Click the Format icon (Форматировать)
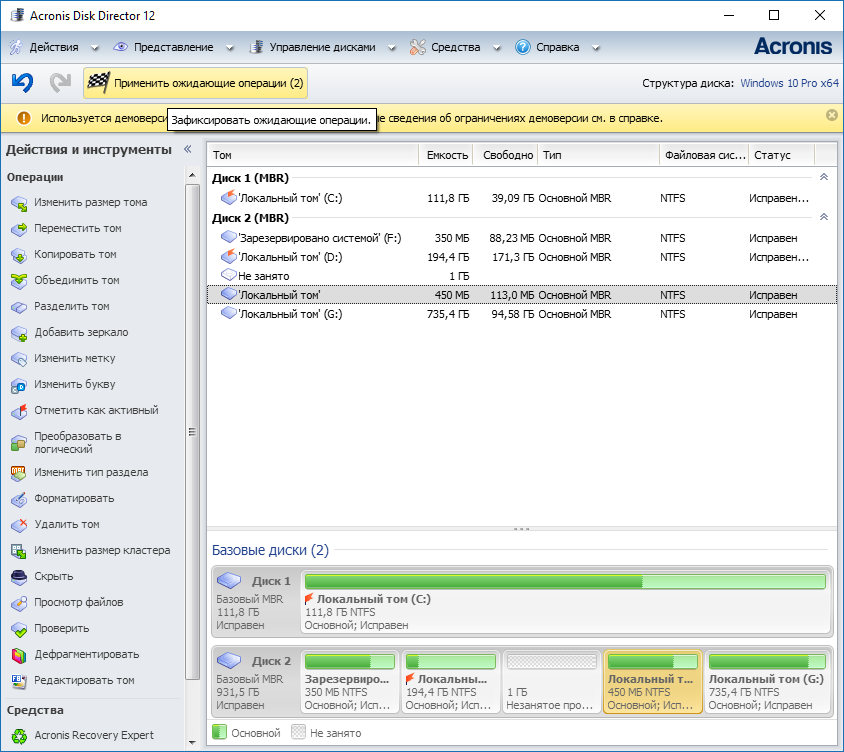Viewport: 844px width, 752px height. 19,499
